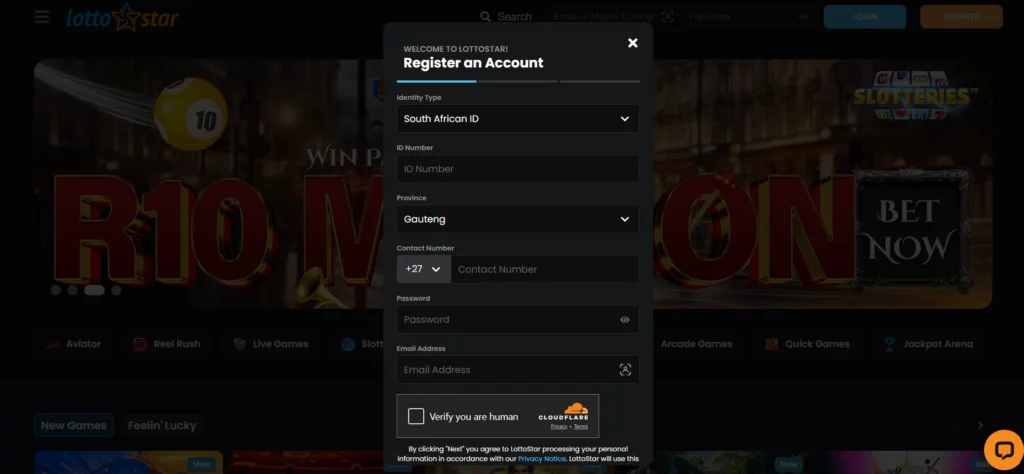The height and width of the screenshot is (474, 1024).
Task: Switch to the Feelin' Lucky tab
Action: click(x=162, y=425)
